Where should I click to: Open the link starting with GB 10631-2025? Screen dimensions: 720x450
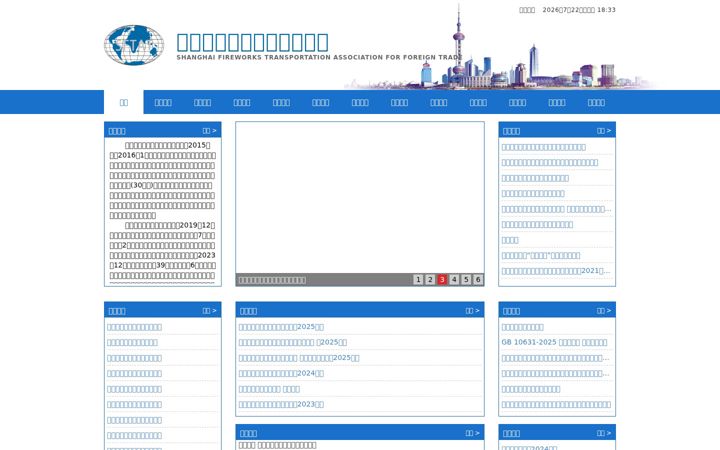coord(554,342)
